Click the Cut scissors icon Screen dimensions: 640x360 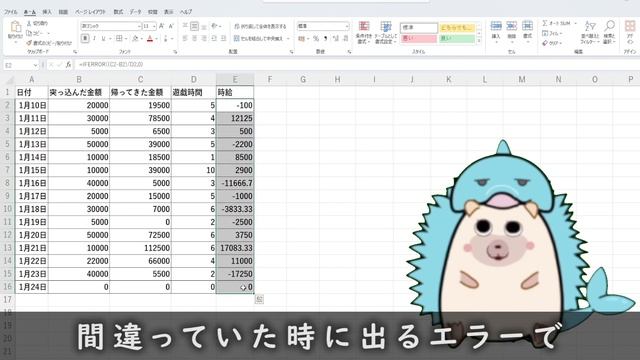(x=29, y=23)
